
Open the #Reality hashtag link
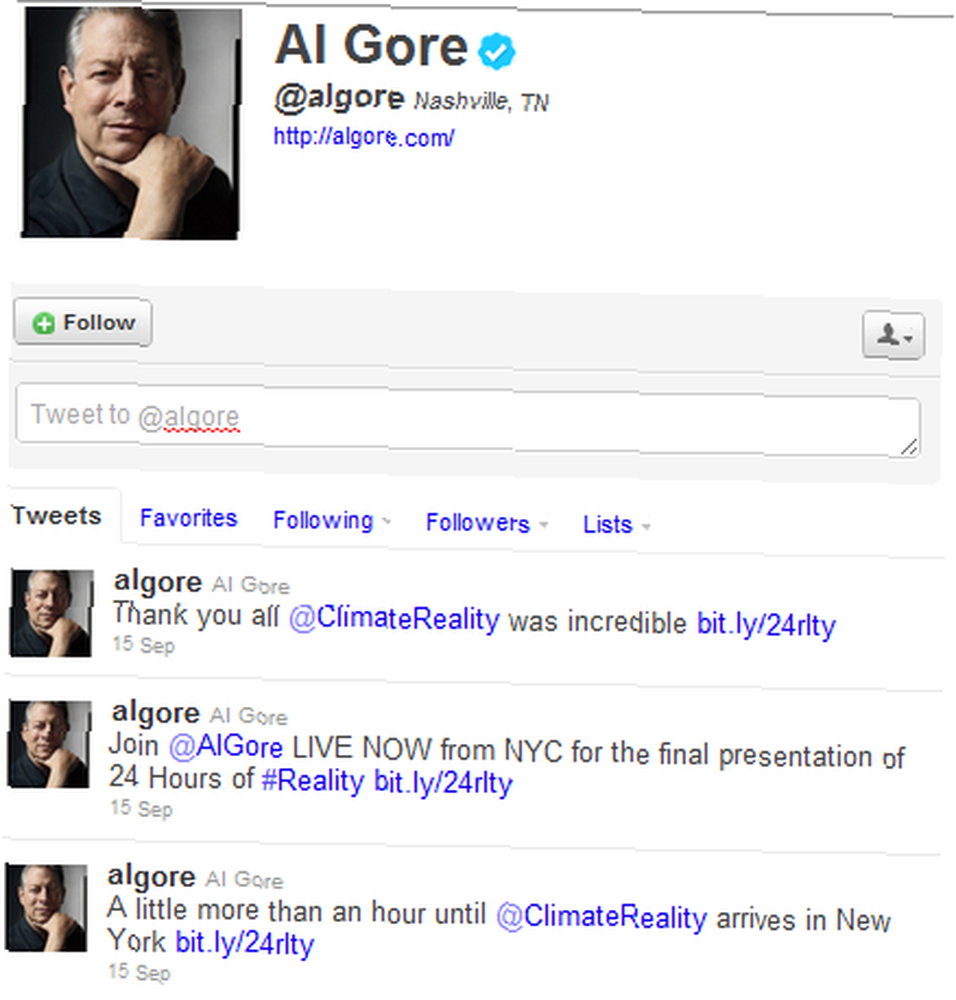pyautogui.click(x=313, y=780)
